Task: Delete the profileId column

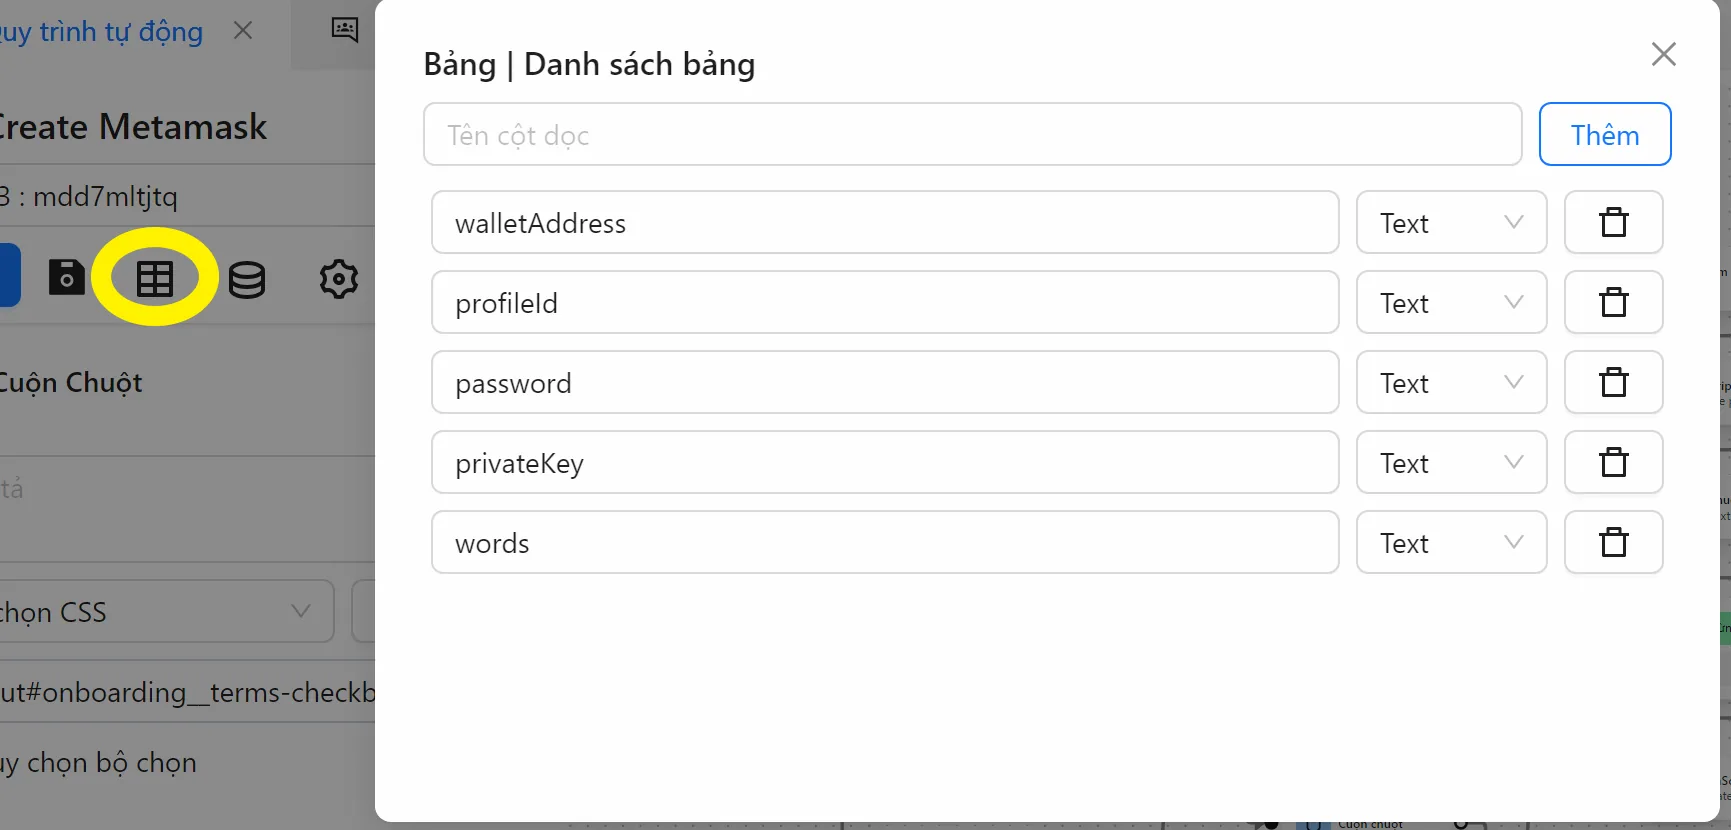Action: coord(1613,302)
